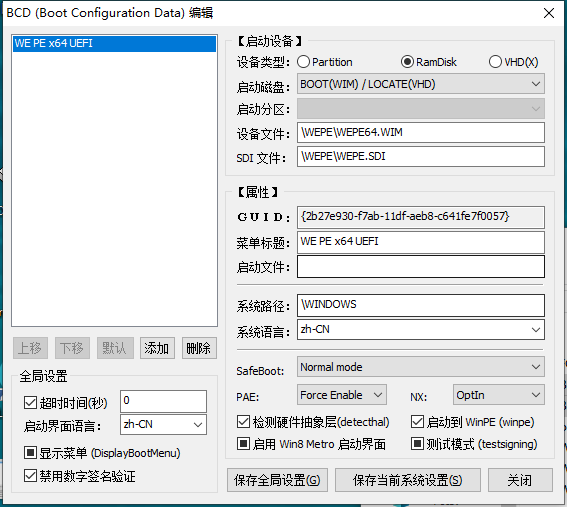Click the 下移 button

point(72,348)
